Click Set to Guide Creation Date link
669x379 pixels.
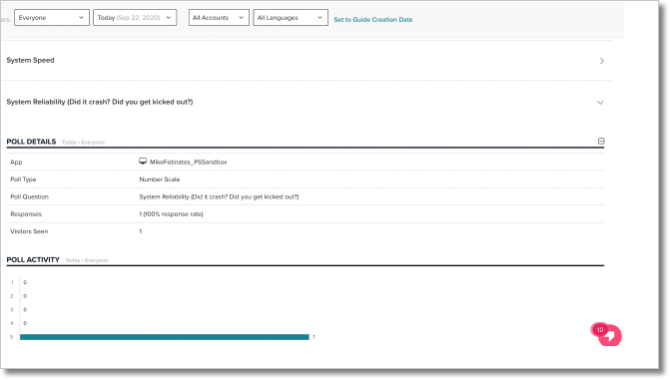point(373,20)
